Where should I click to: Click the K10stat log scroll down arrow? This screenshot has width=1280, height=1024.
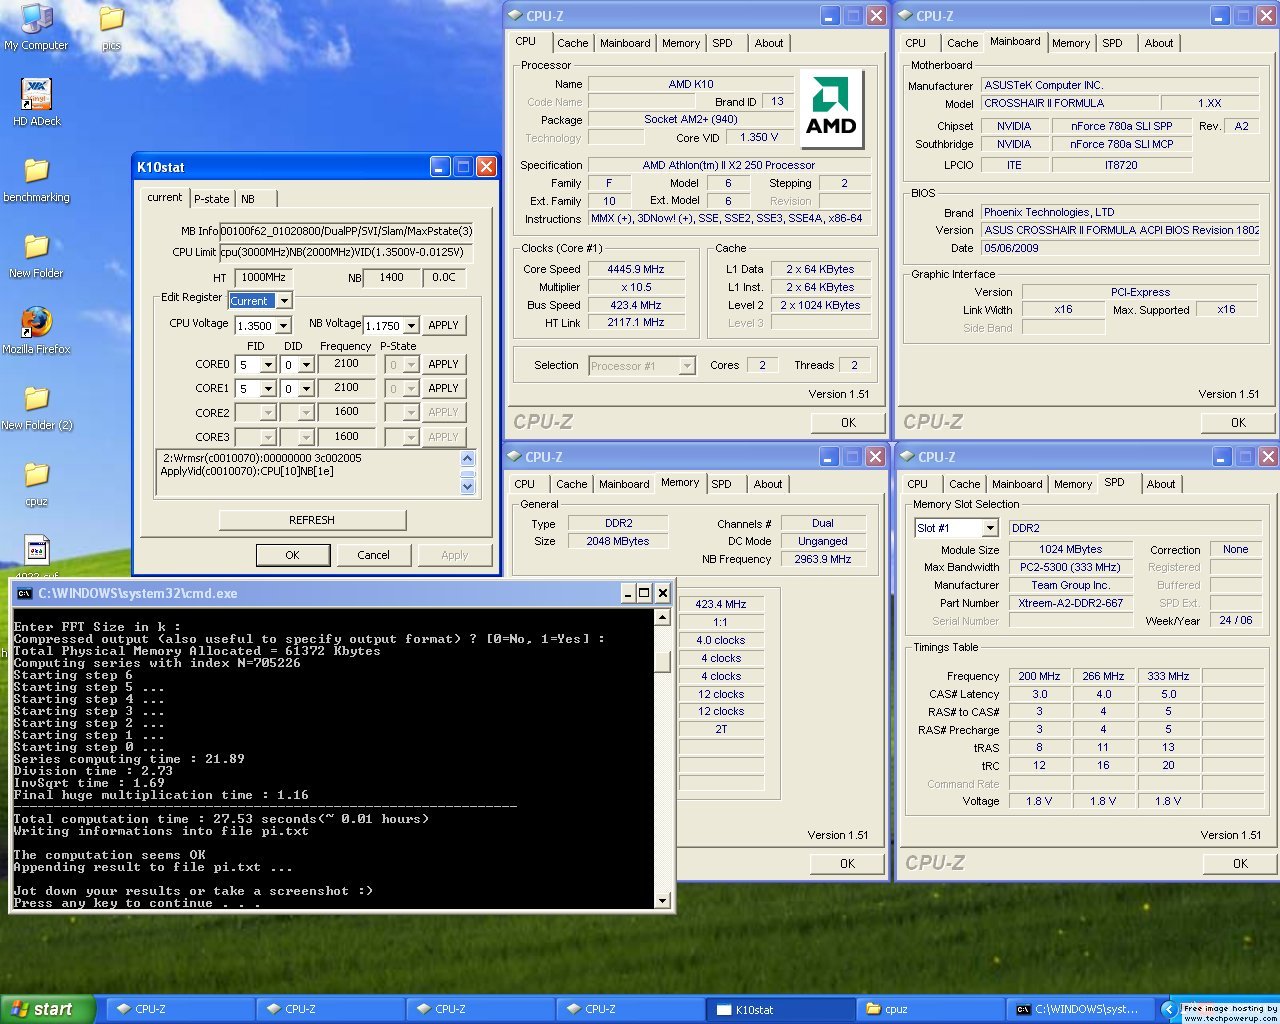point(467,487)
